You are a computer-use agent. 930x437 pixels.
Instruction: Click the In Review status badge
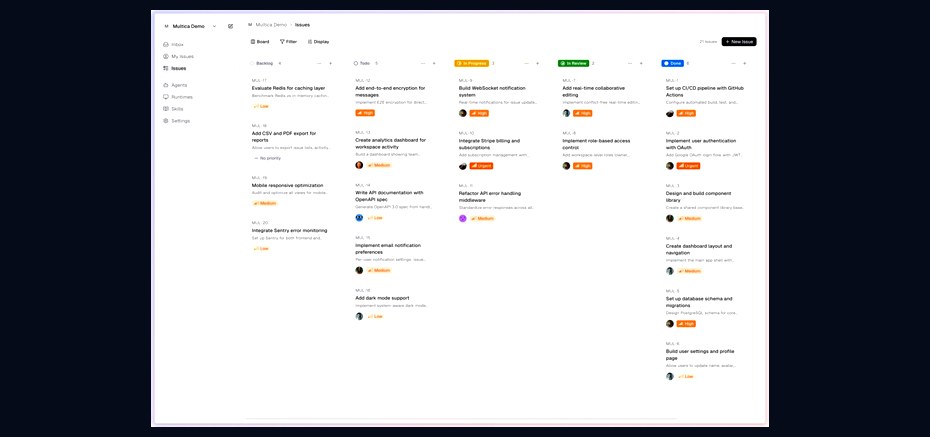574,63
